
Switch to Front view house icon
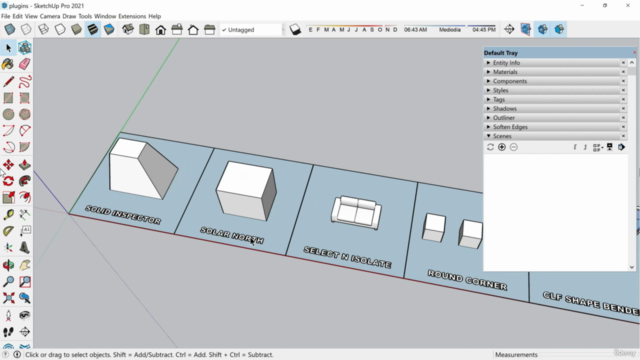160,29
